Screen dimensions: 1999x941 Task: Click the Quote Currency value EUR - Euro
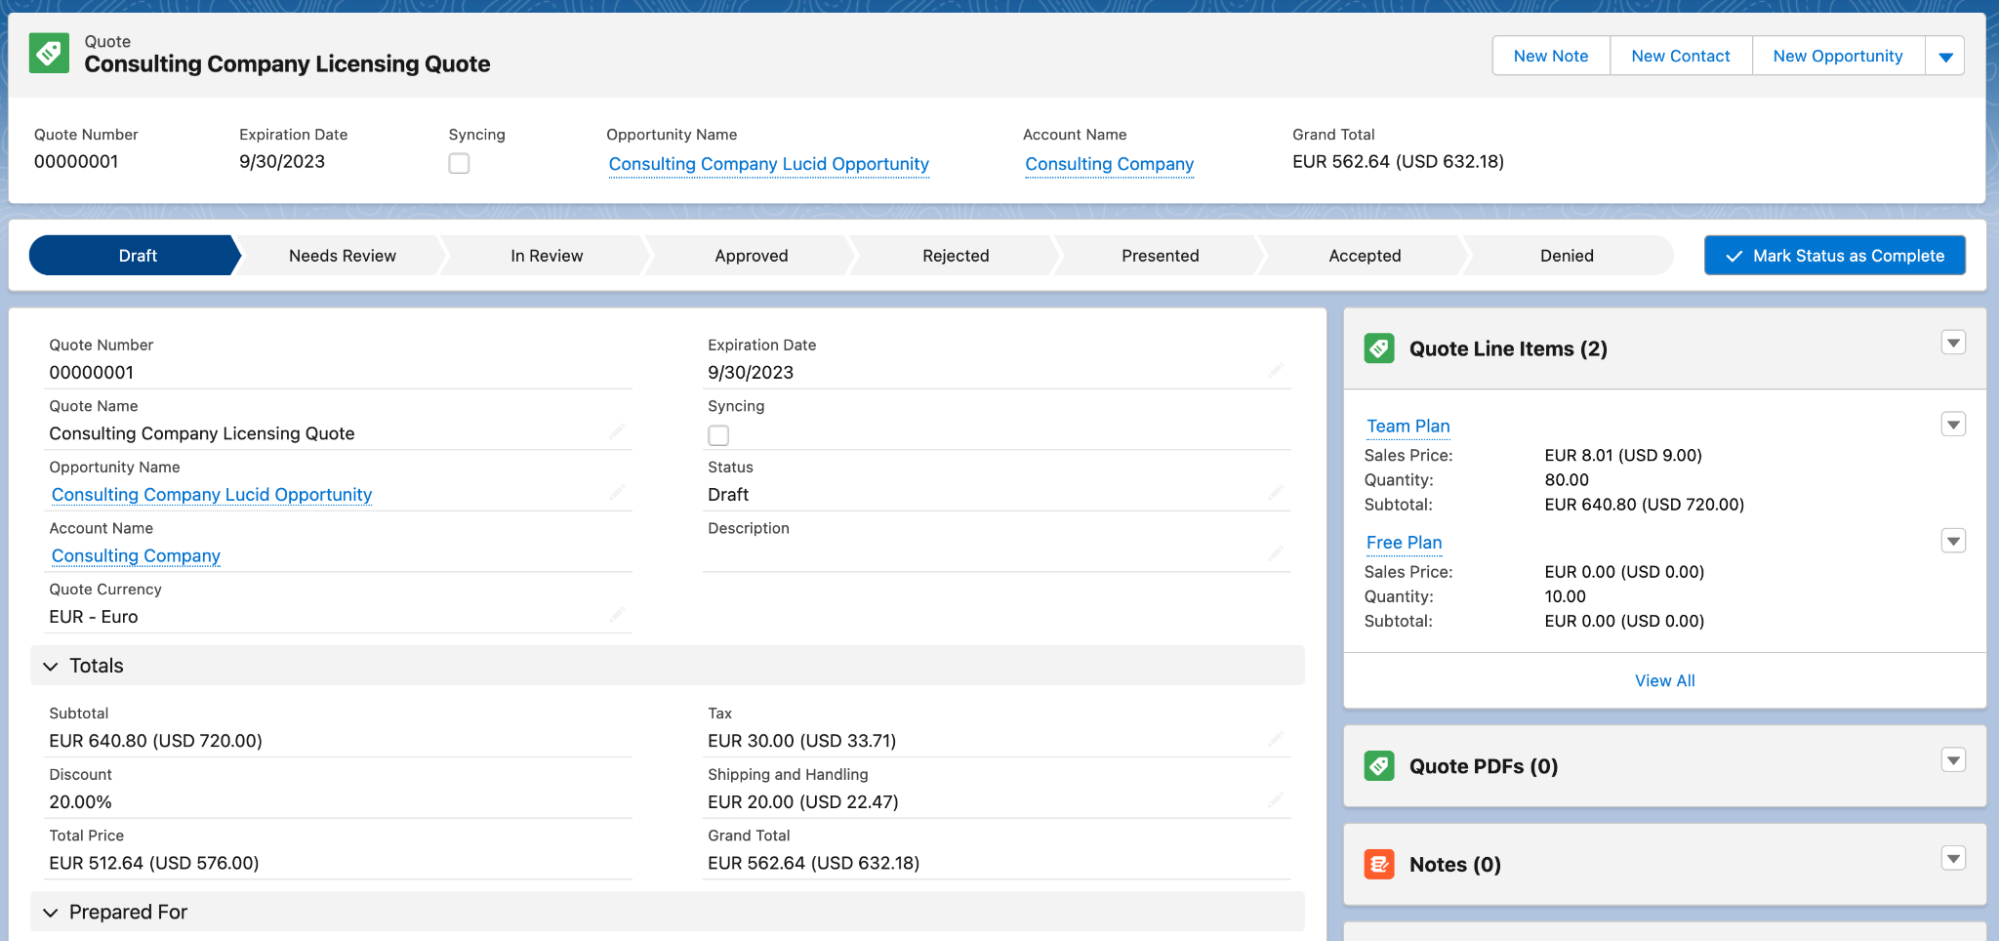pyautogui.click(x=94, y=616)
